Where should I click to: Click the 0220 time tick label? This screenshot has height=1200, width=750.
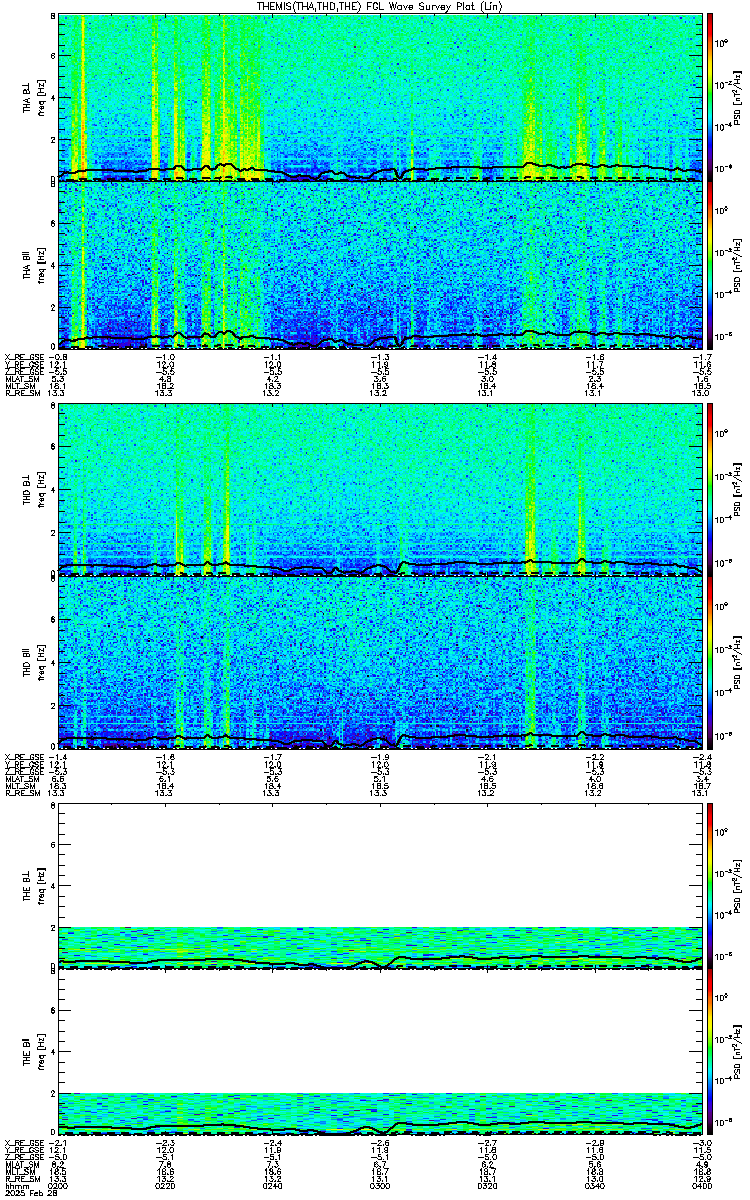[165, 1186]
